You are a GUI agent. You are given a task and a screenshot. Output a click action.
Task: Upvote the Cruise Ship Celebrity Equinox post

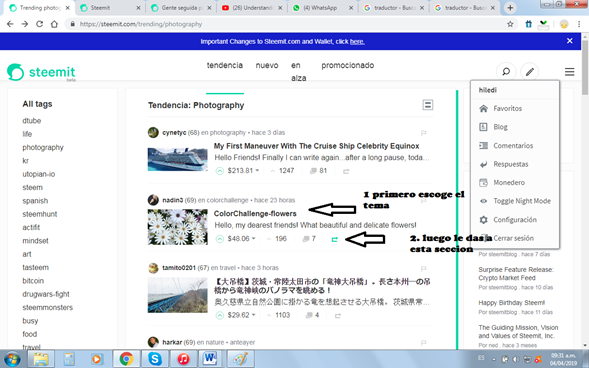click(220, 171)
